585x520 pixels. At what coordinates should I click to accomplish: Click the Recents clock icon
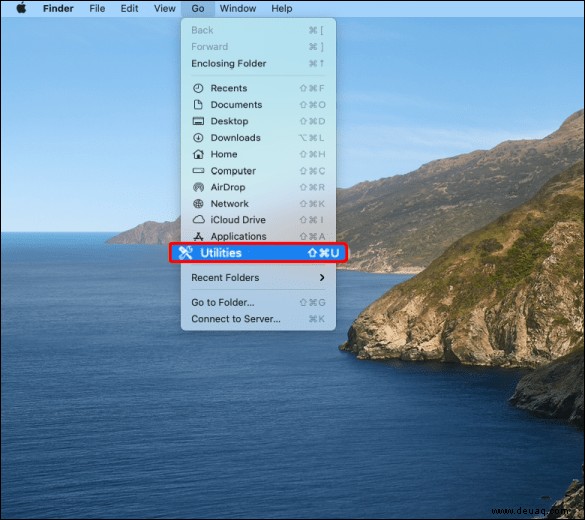[x=198, y=88]
